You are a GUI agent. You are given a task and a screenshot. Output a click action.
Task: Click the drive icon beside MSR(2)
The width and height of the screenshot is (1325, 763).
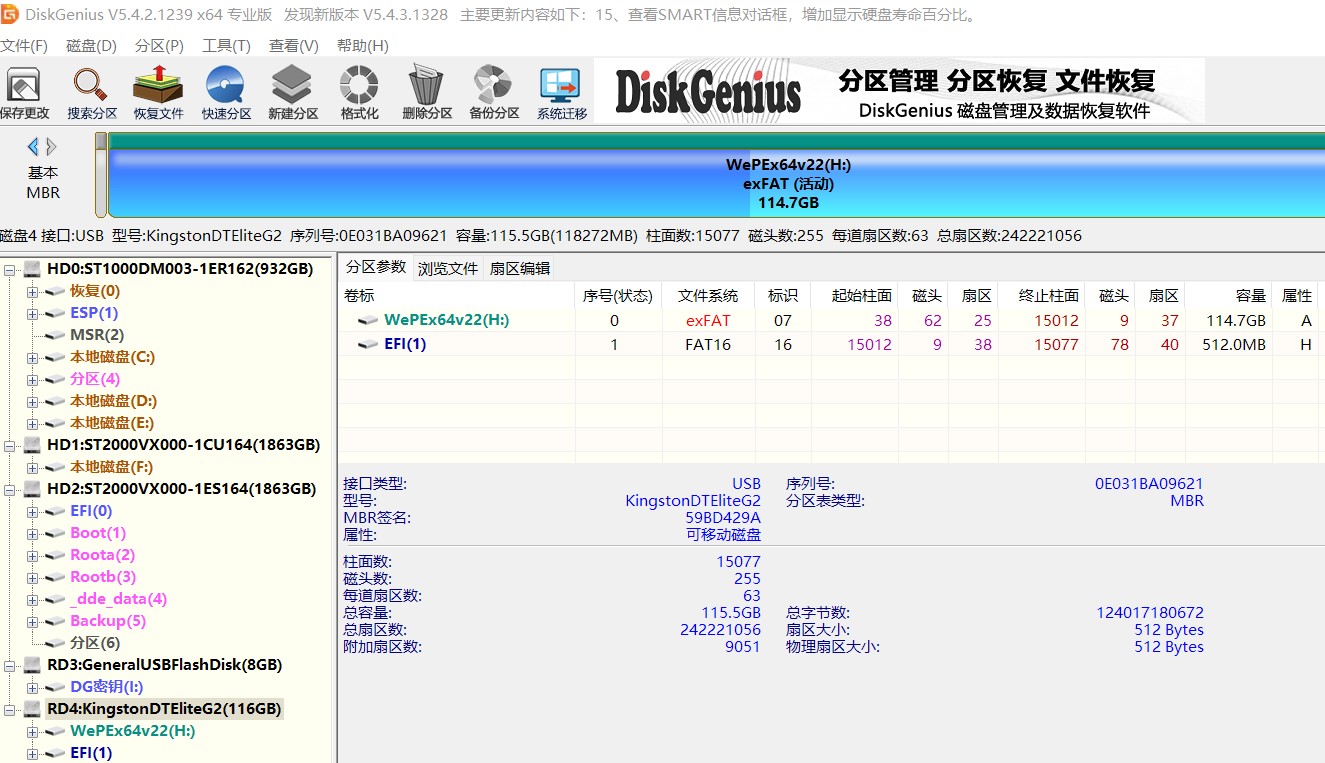[x=55, y=335]
